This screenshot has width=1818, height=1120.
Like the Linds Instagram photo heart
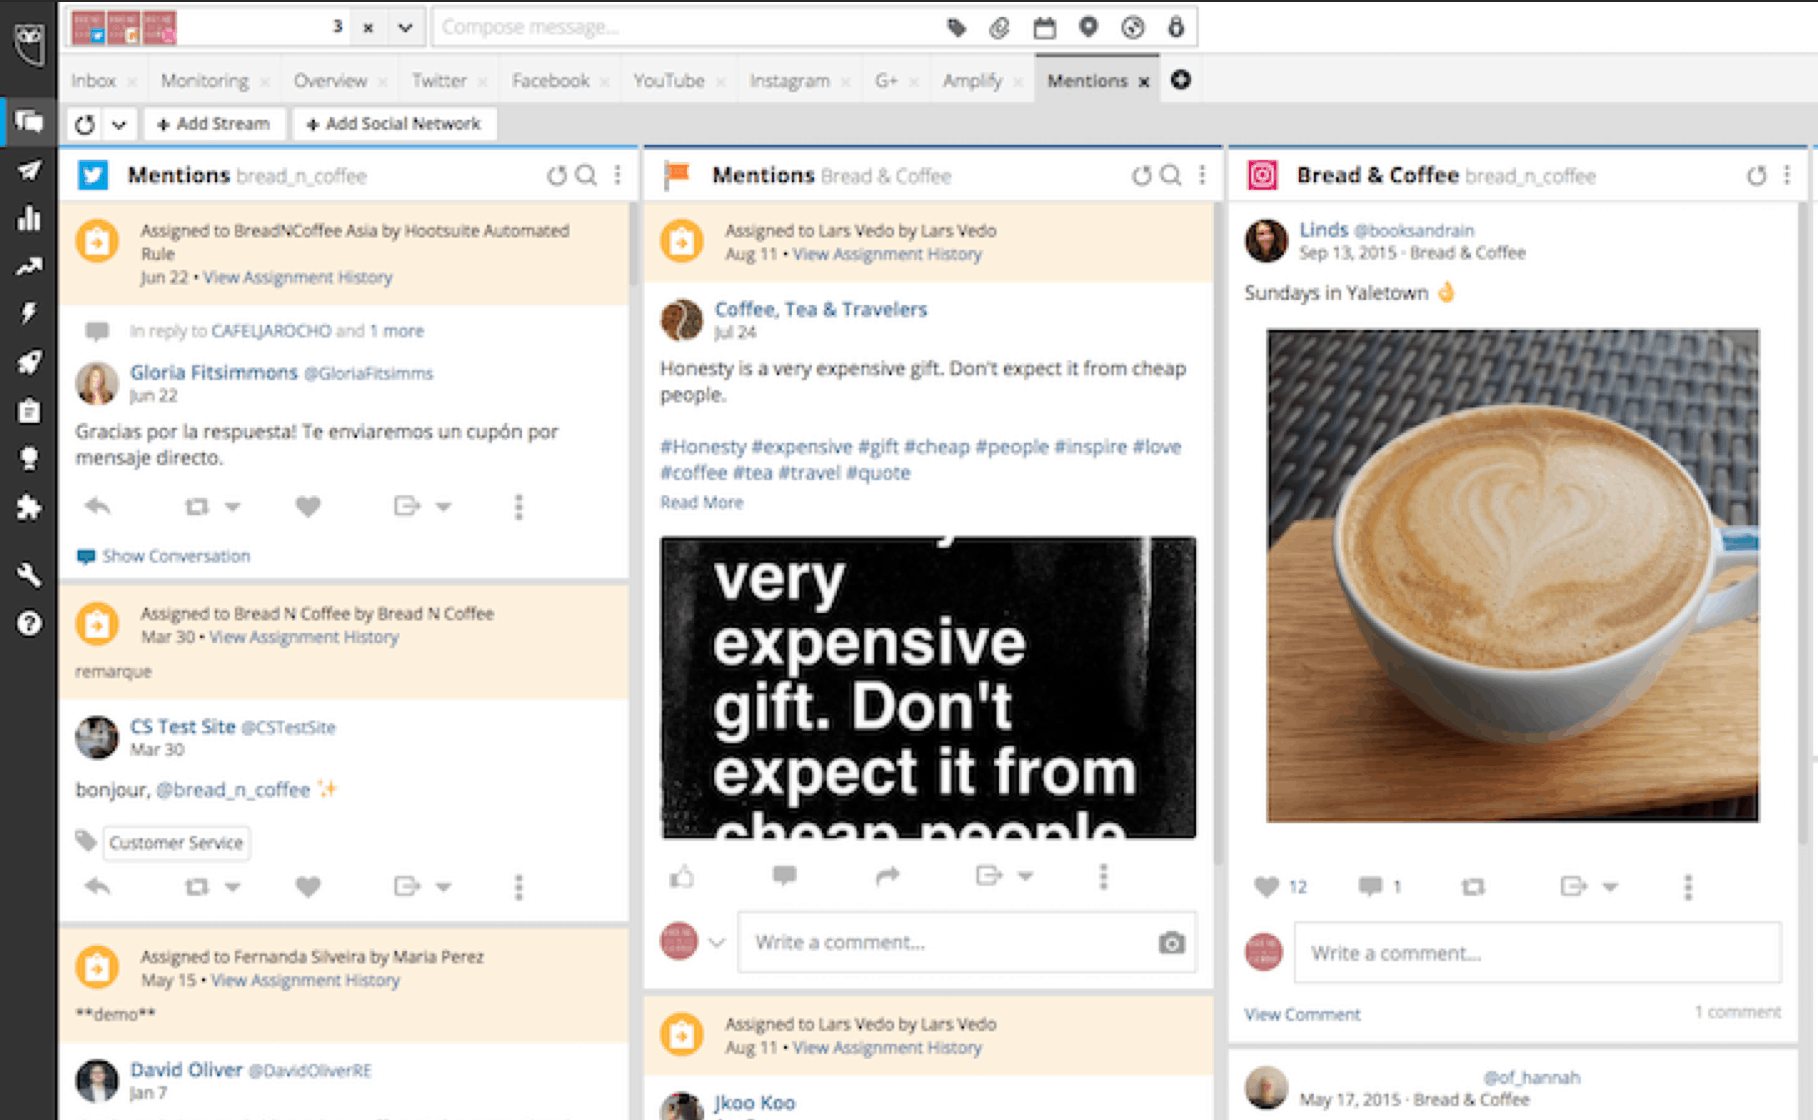coord(1266,886)
